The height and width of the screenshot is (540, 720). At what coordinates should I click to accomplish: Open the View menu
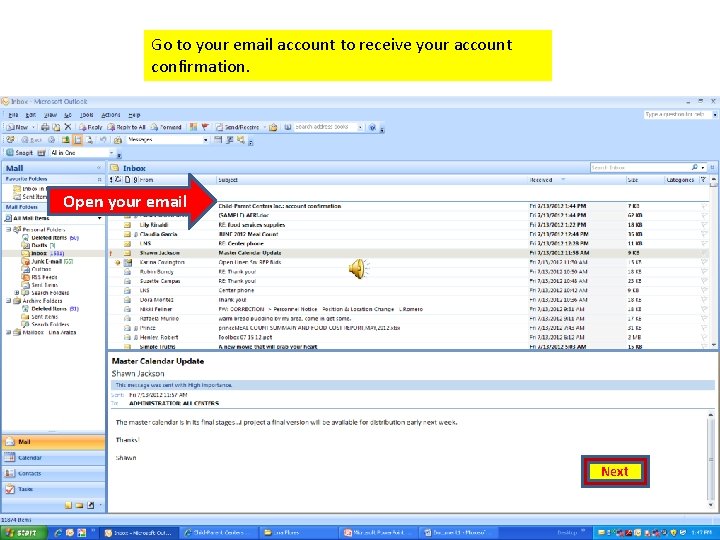(50, 115)
